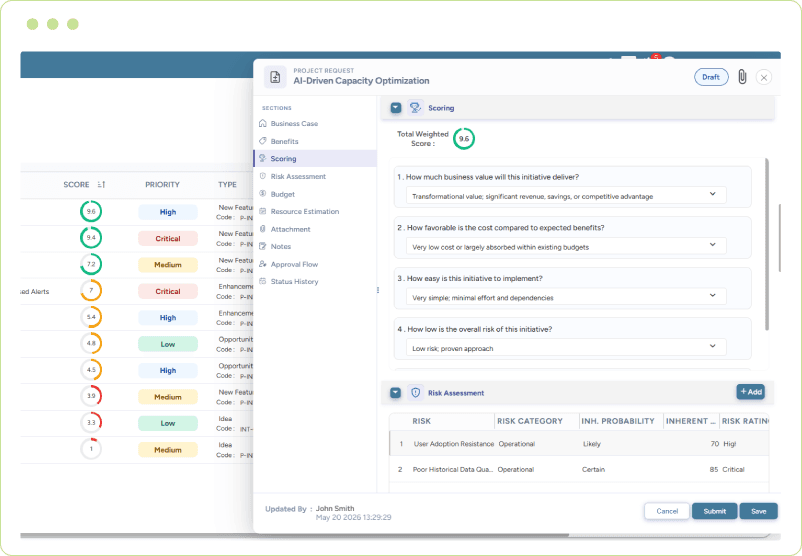Viewport: 802px width, 556px height.
Task: Click the Low priority badge beside score 4.8
Action: click(168, 344)
